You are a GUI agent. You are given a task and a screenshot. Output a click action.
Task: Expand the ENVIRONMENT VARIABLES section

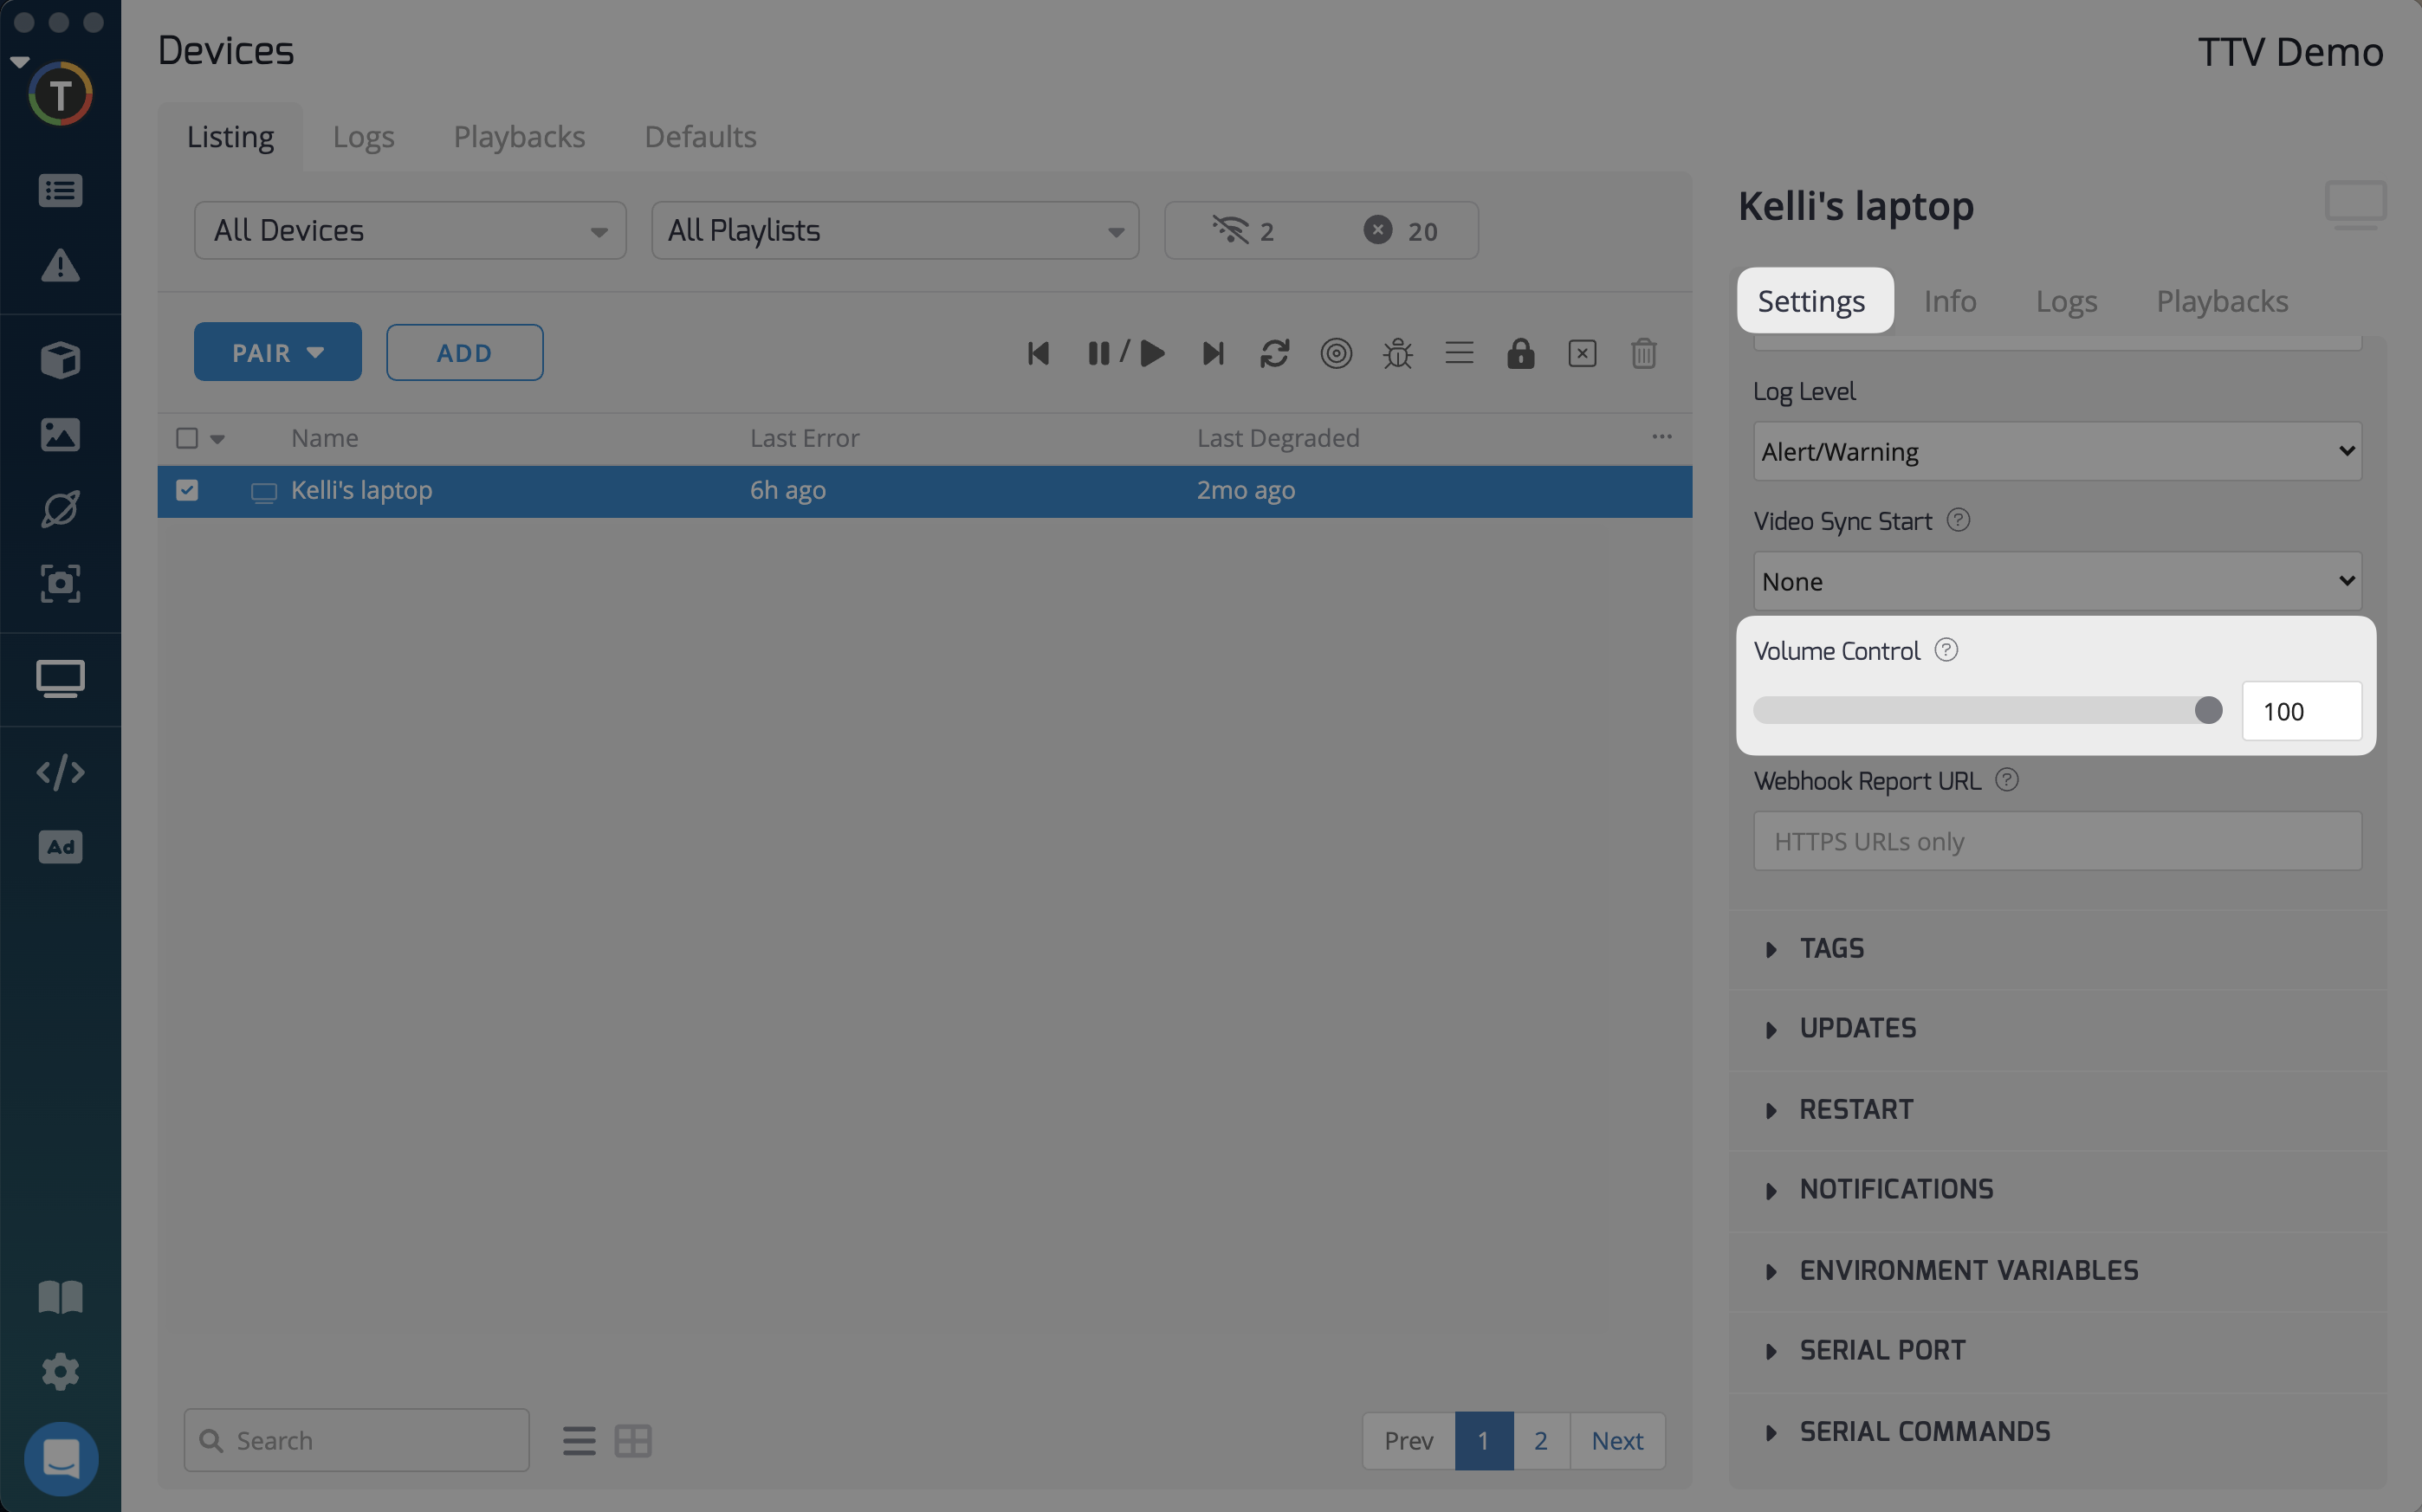1968,1270
